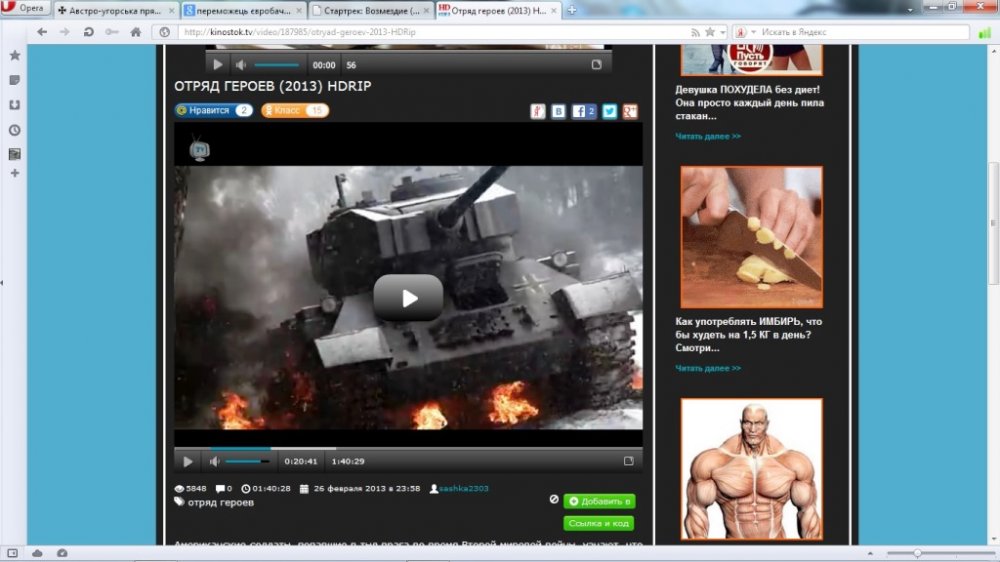Open Opera Turbo status icon

(x=62, y=553)
